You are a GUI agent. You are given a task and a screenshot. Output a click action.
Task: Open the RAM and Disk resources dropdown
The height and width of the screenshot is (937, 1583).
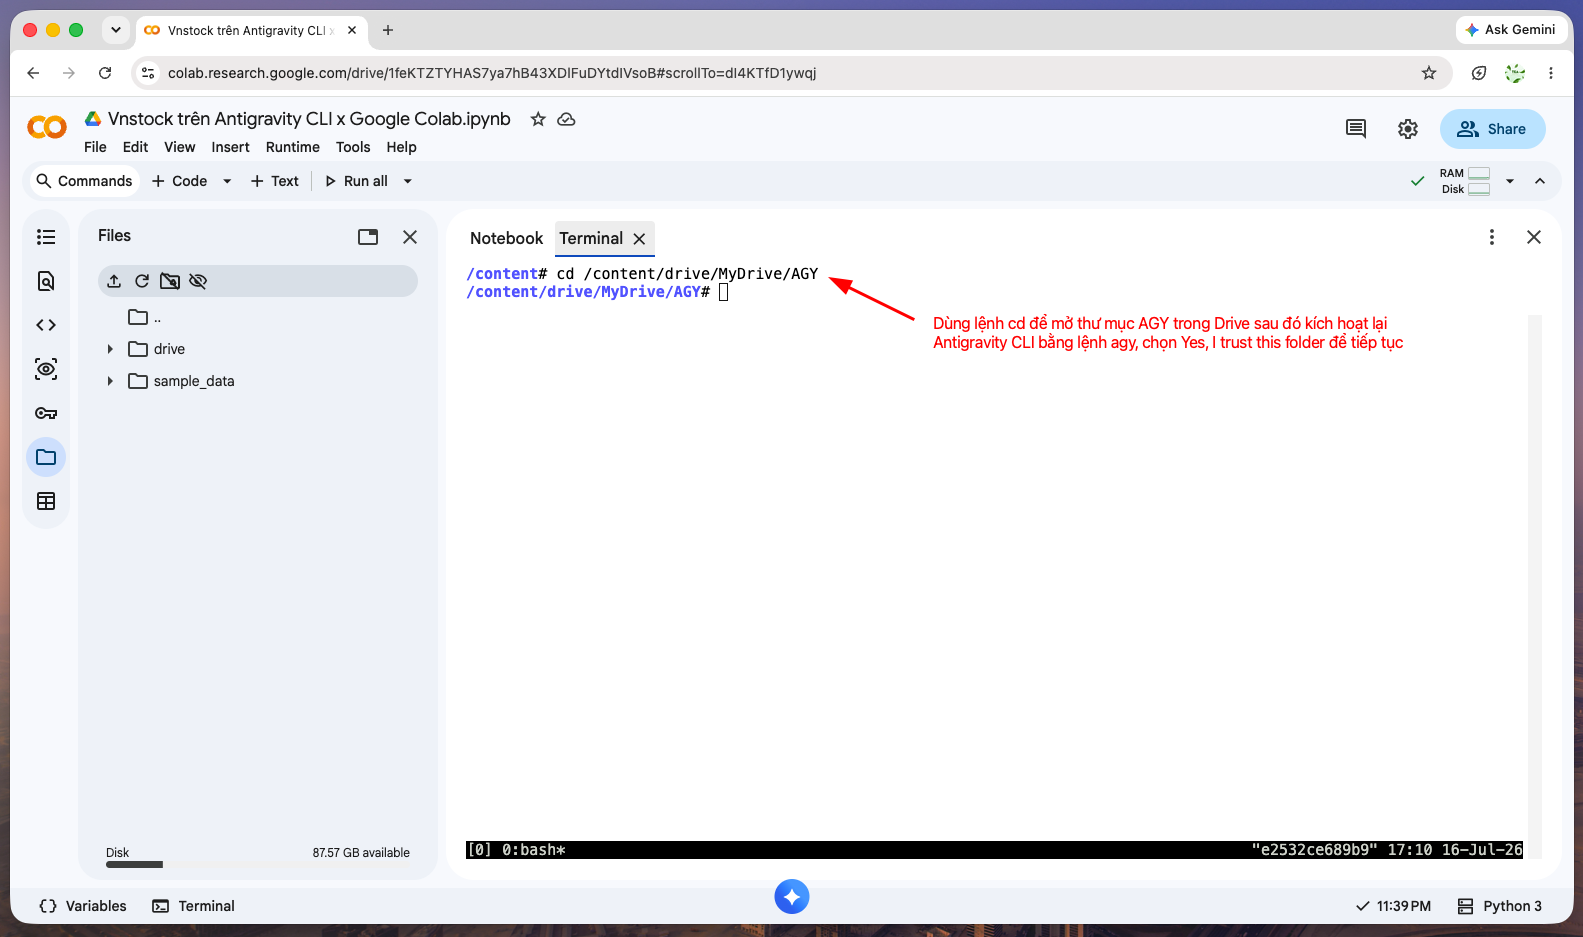[1510, 181]
